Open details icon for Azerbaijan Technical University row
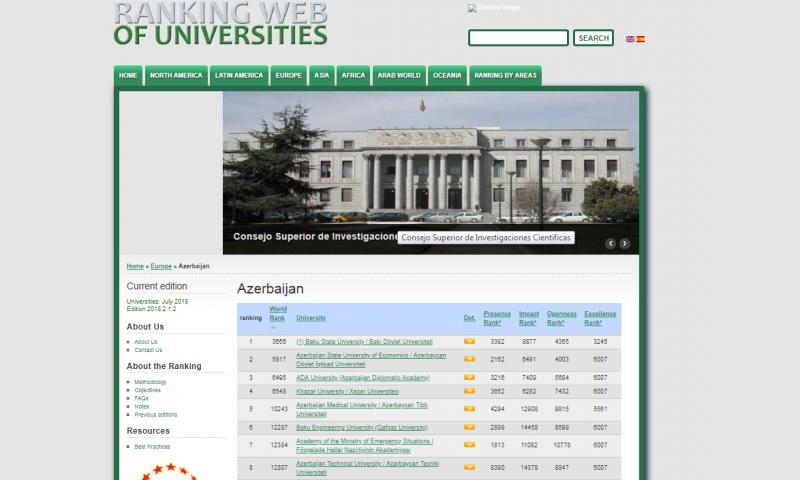 (x=469, y=467)
